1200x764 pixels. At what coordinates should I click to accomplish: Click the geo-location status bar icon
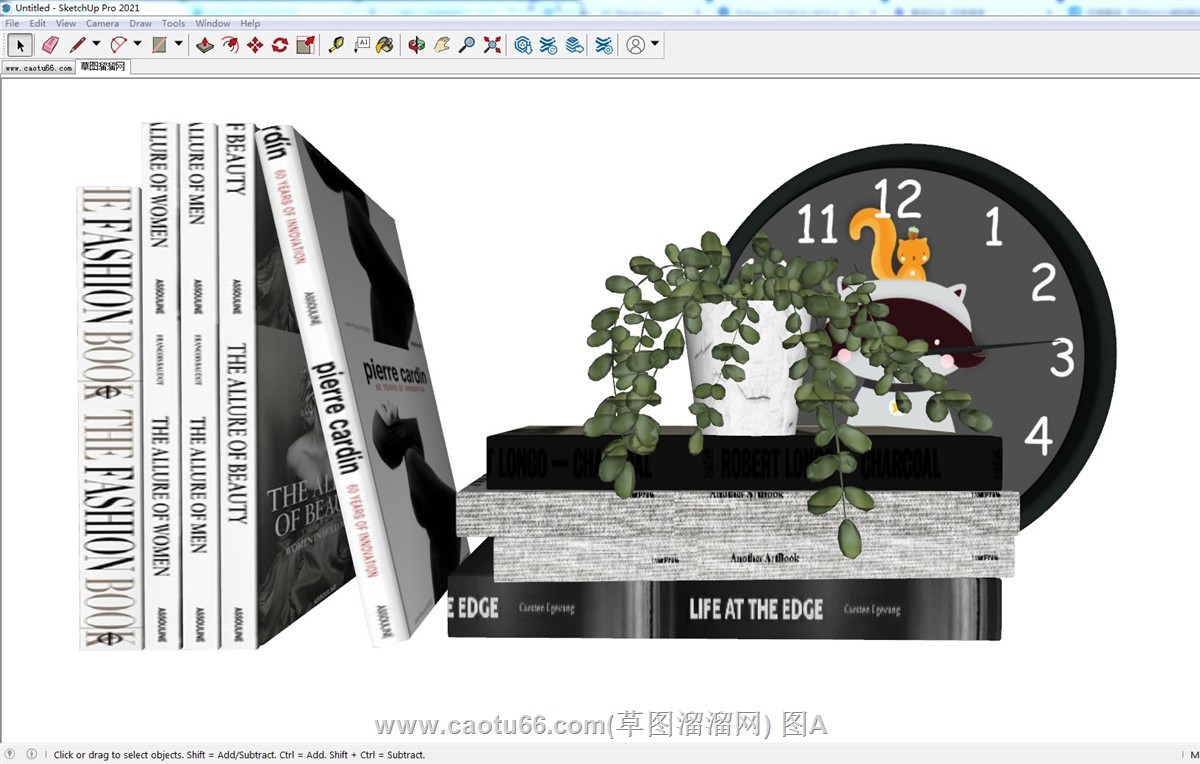tap(11, 754)
